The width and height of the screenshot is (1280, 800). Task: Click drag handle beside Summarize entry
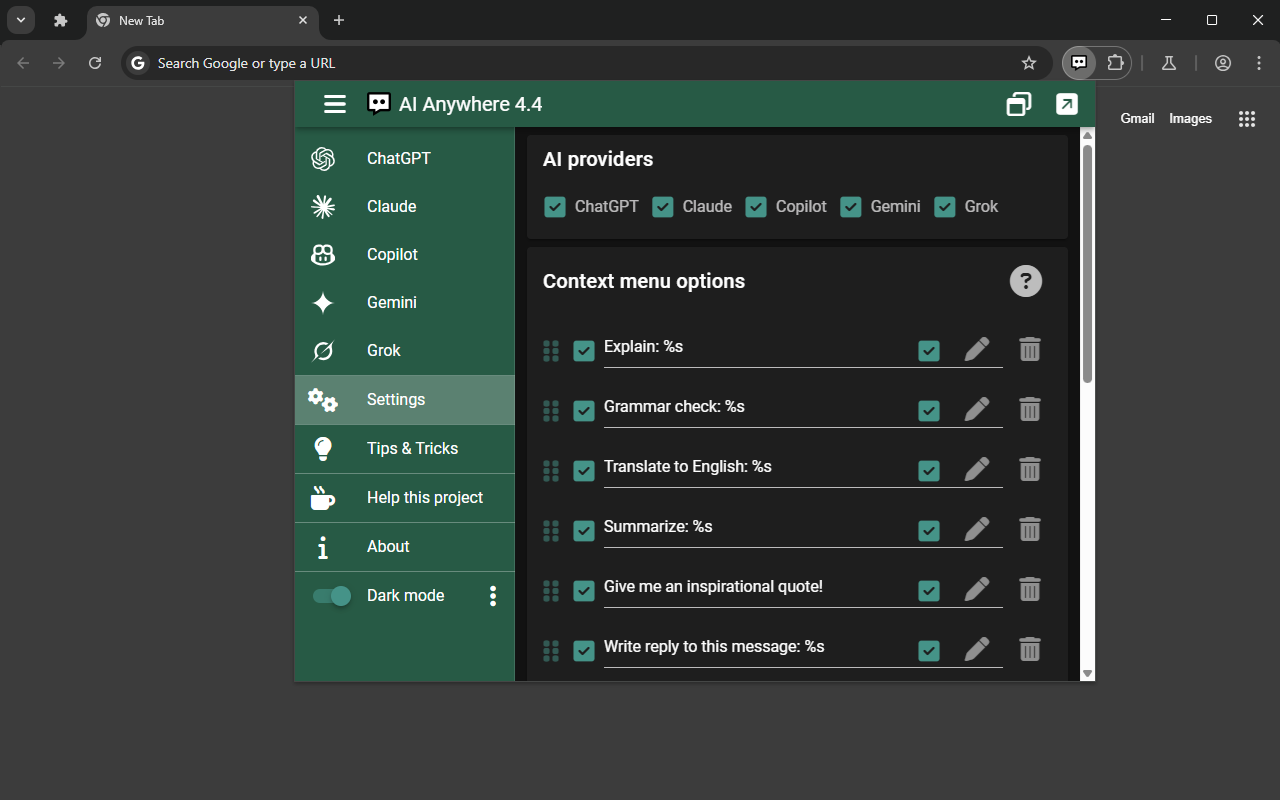550,530
